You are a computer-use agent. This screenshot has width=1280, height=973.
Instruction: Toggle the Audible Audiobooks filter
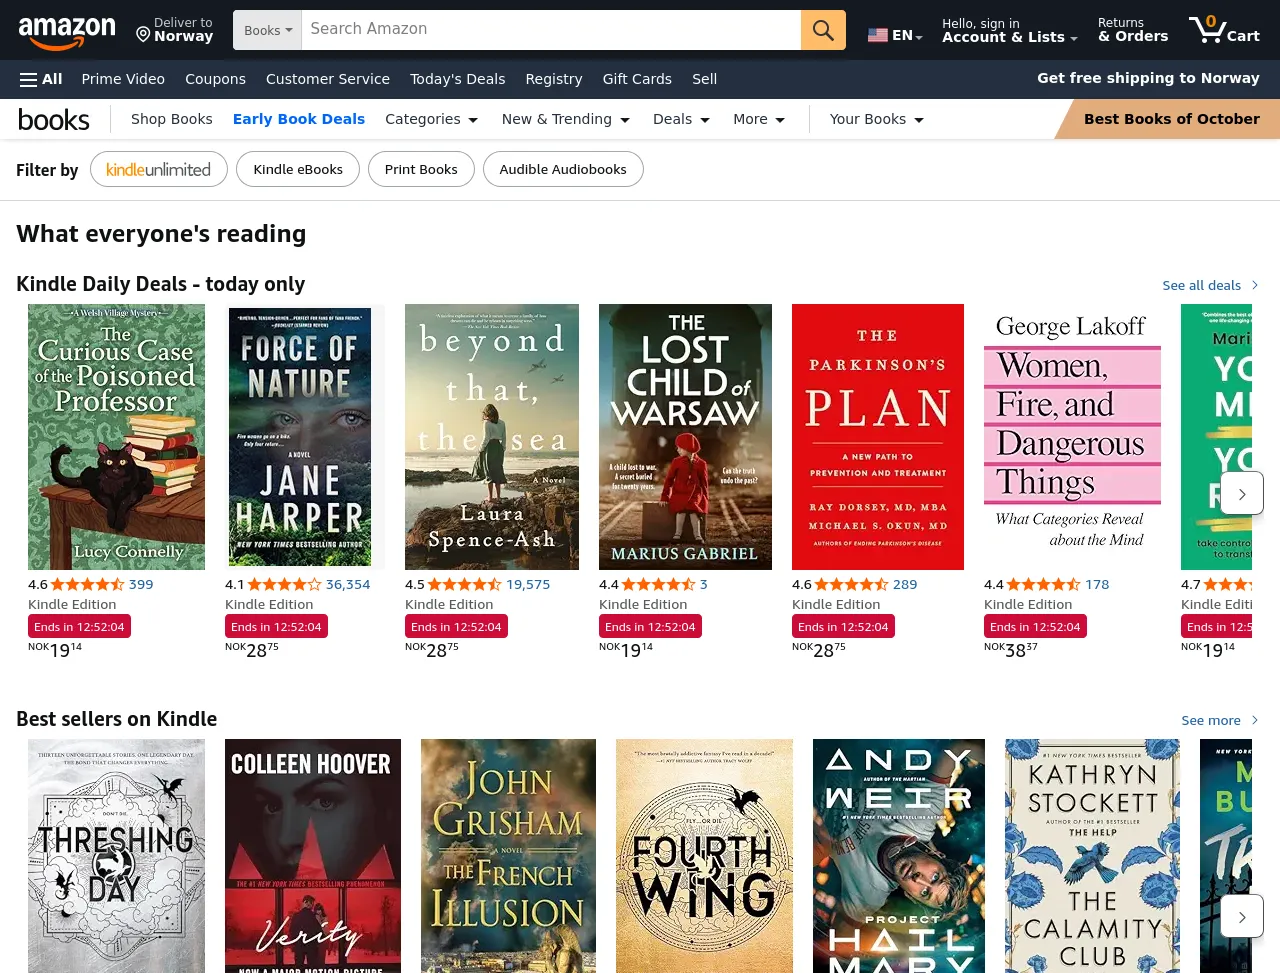pos(563,169)
